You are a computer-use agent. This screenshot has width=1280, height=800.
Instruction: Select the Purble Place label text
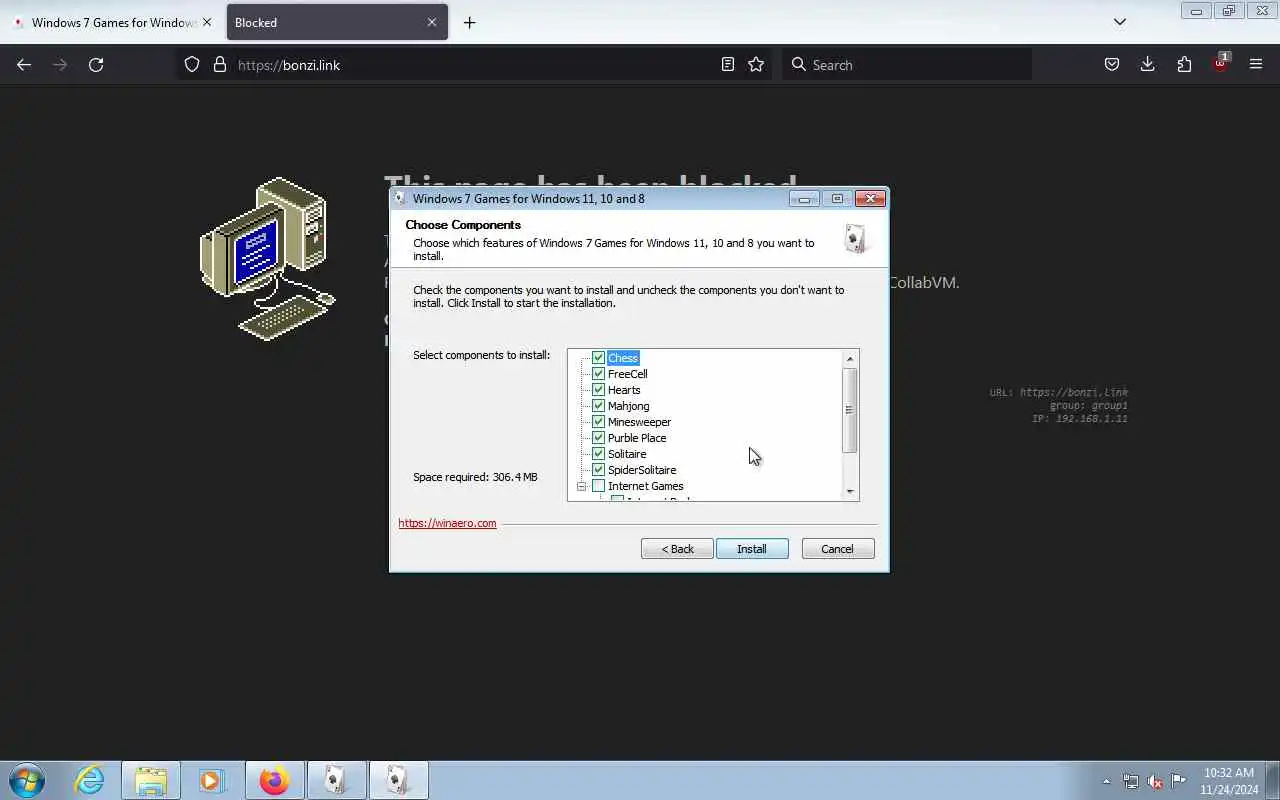click(x=637, y=438)
